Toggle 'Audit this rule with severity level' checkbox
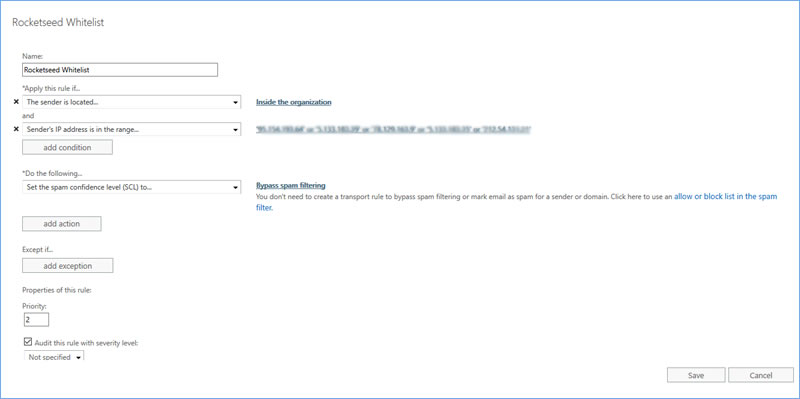The height and width of the screenshot is (399, 800). tap(28, 342)
